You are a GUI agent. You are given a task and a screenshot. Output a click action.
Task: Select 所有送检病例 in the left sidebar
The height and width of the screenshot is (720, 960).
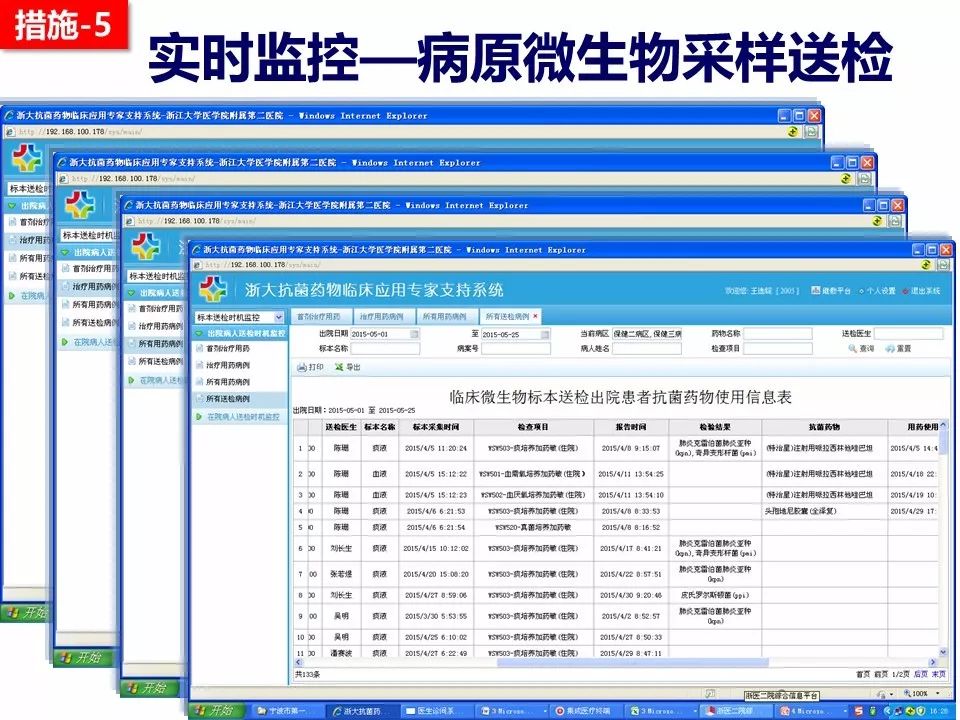[x=228, y=399]
